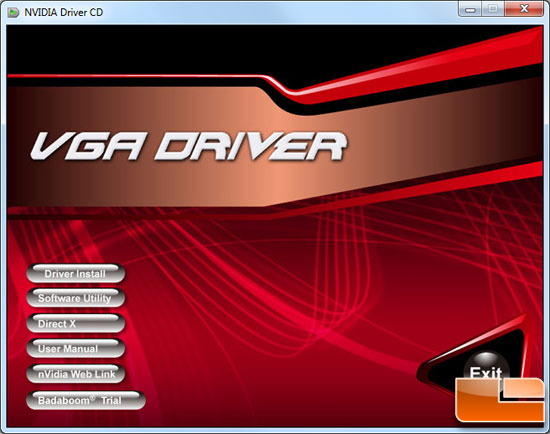Click the Driver Install button
The height and width of the screenshot is (434, 550).
[x=75, y=274]
